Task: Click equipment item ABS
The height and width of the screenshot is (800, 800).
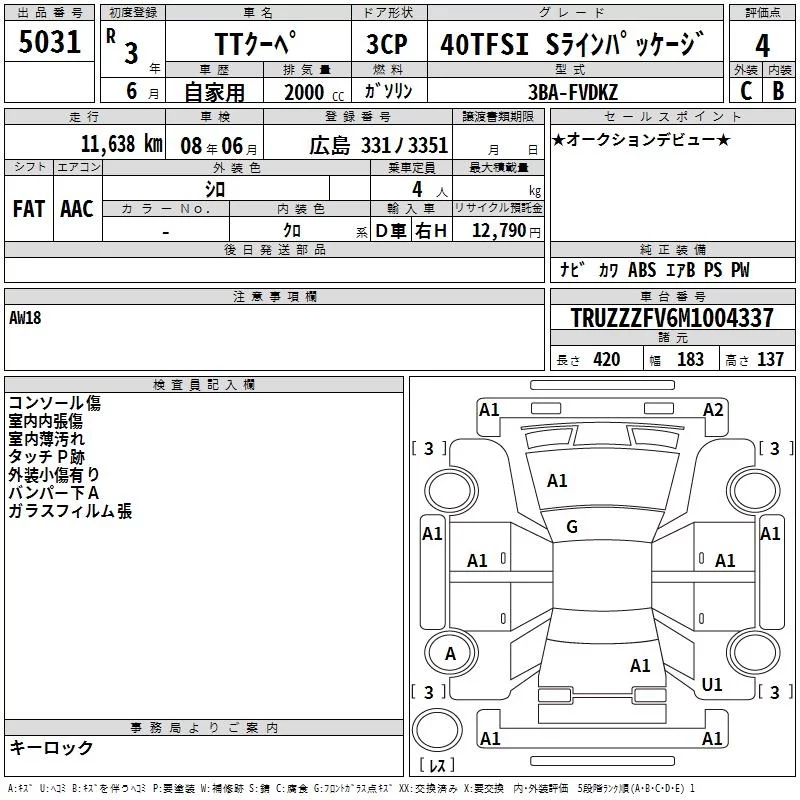Action: (x=642, y=270)
